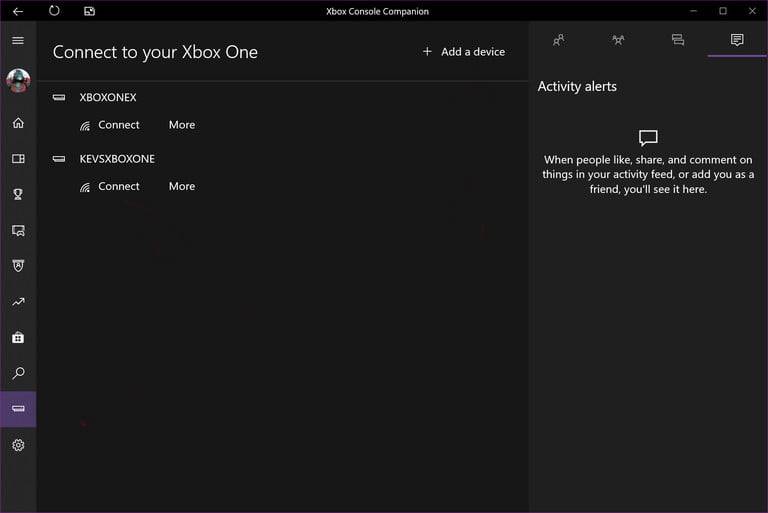The width and height of the screenshot is (768, 513).
Task: Go to Home in the sidebar
Action: [18, 123]
